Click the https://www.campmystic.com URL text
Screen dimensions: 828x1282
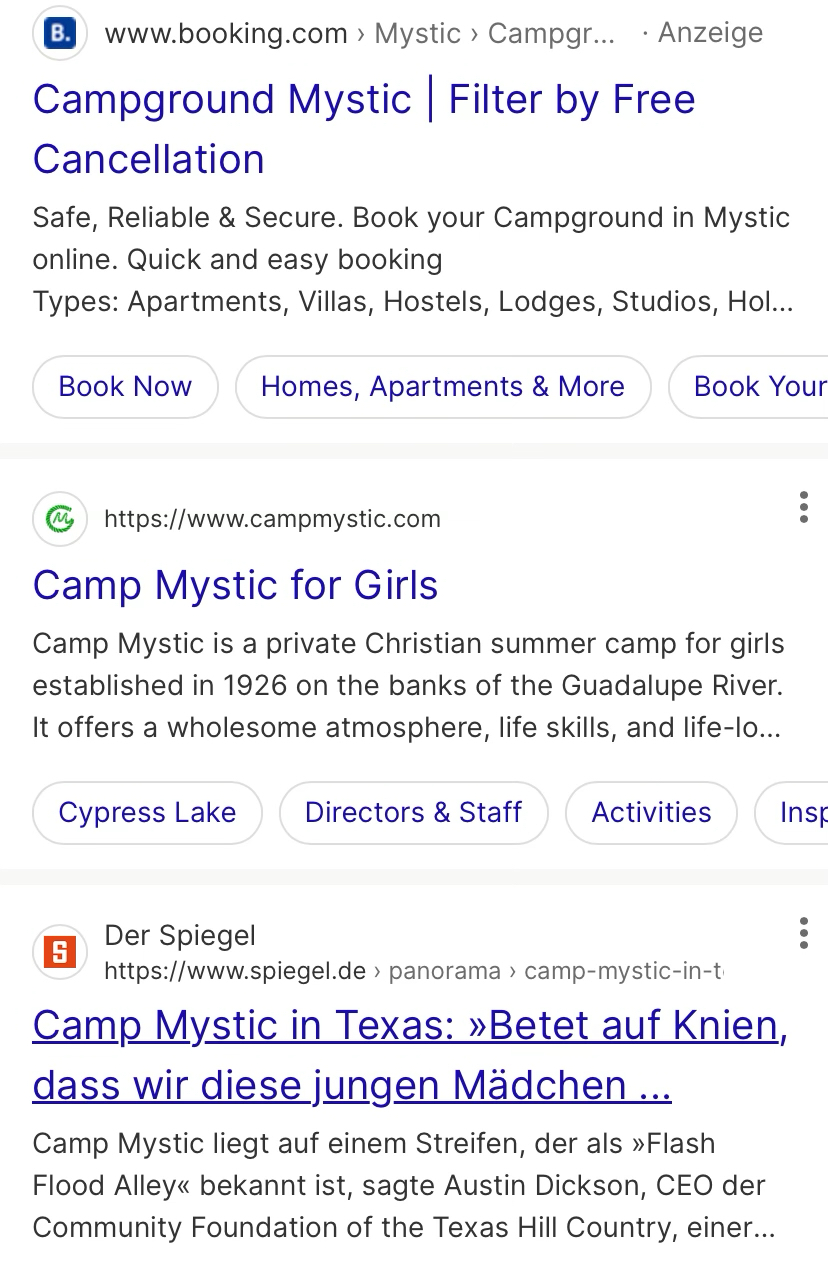click(272, 519)
